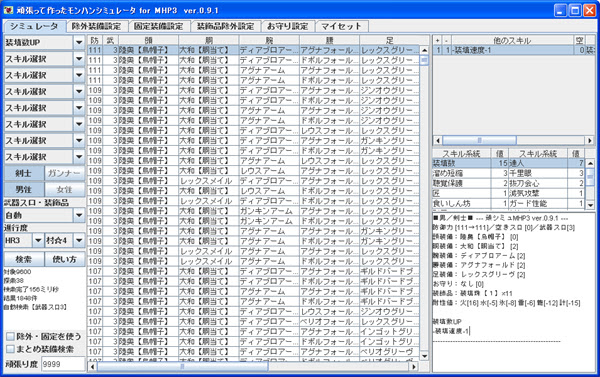Viewport: 600px width, 377px height.
Task: Click the 他のスキル panel's scrollbar right arrow
Action: pyautogui.click(x=590, y=140)
